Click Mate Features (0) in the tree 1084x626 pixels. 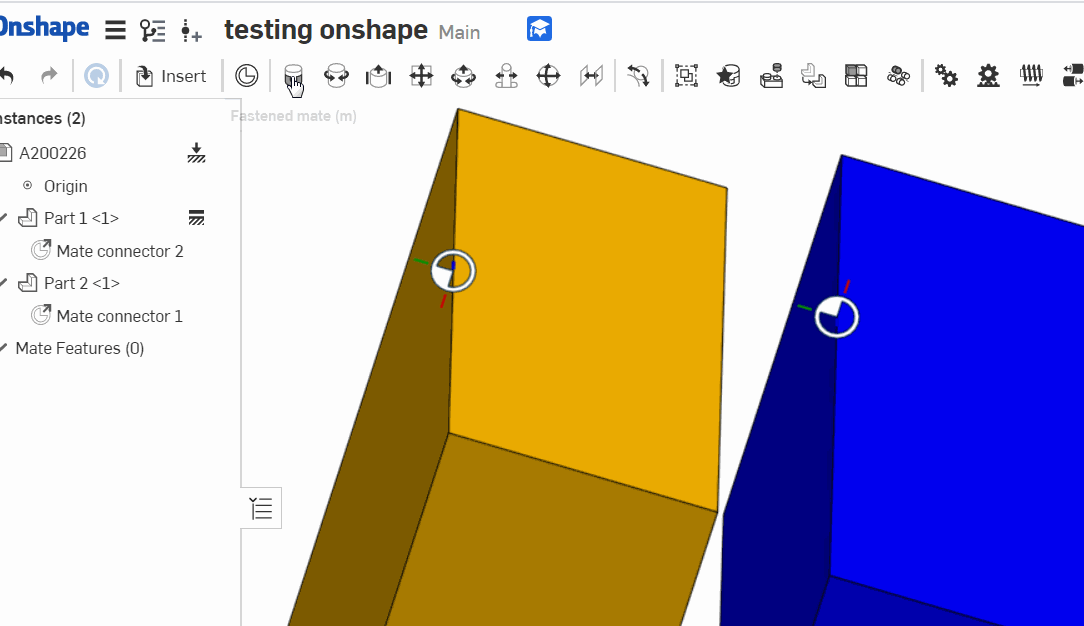pos(80,348)
